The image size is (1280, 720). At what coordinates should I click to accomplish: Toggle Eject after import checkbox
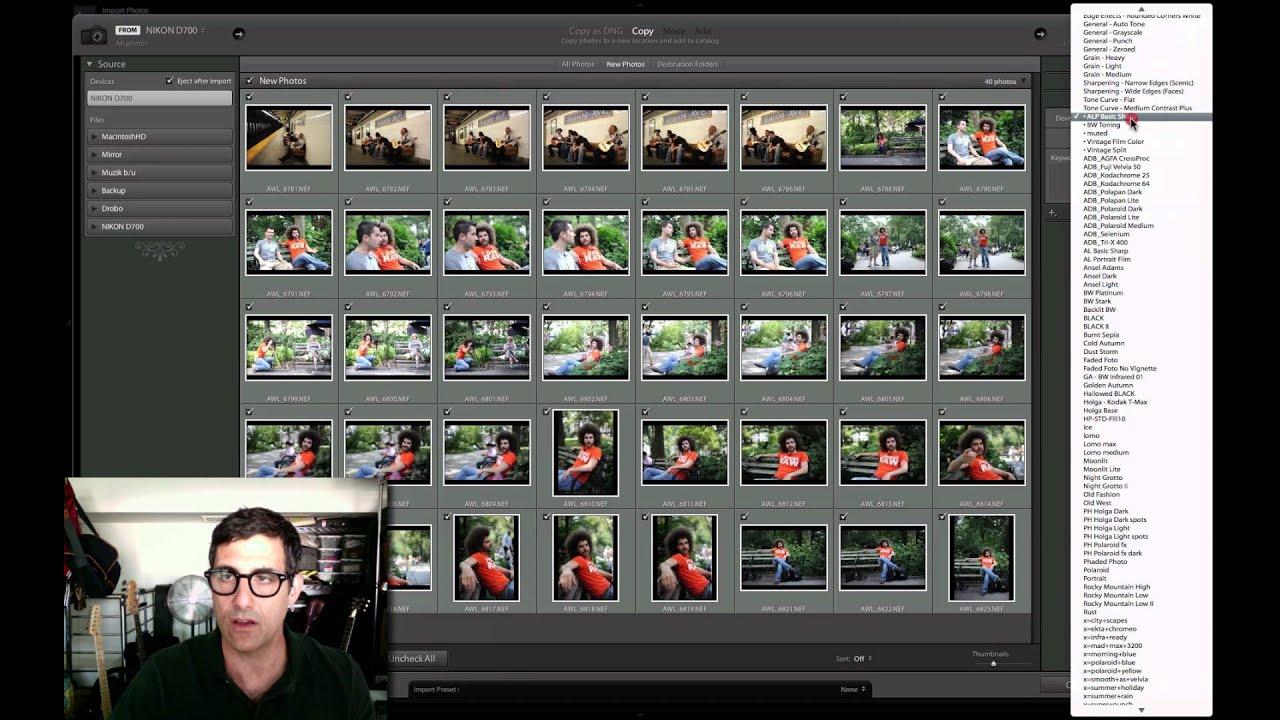click(170, 81)
